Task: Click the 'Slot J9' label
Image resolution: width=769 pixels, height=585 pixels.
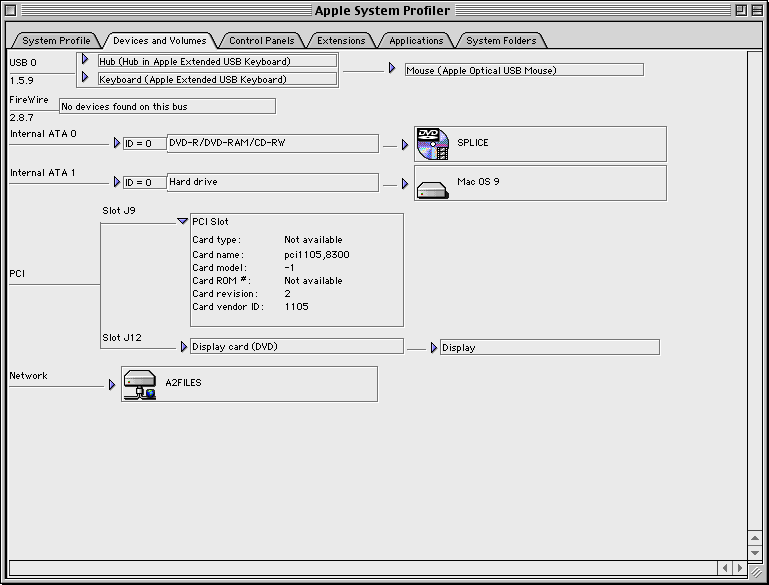Action: tap(119, 210)
